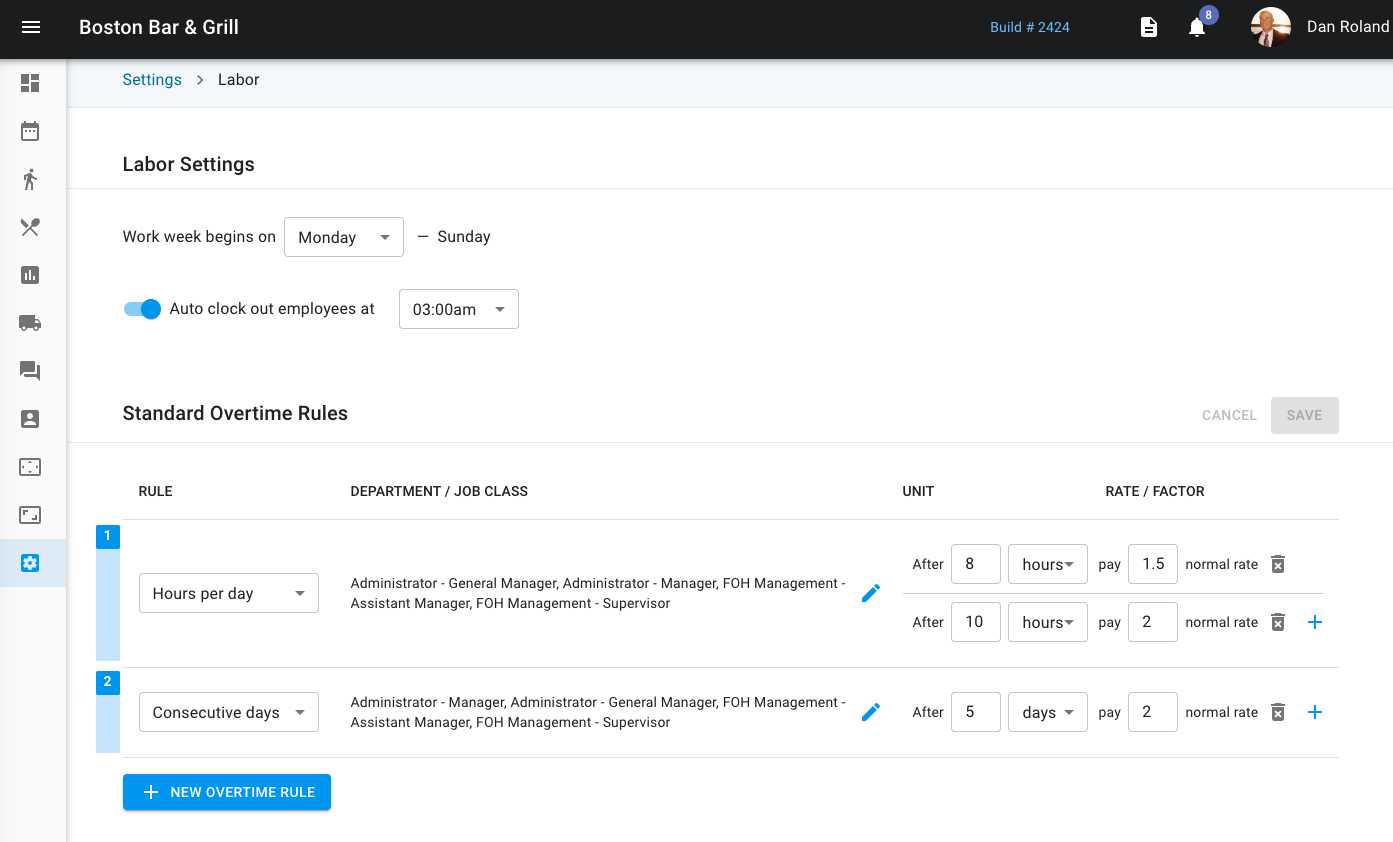Open the notifications bell
The height and width of the screenshot is (842, 1393).
1197,28
